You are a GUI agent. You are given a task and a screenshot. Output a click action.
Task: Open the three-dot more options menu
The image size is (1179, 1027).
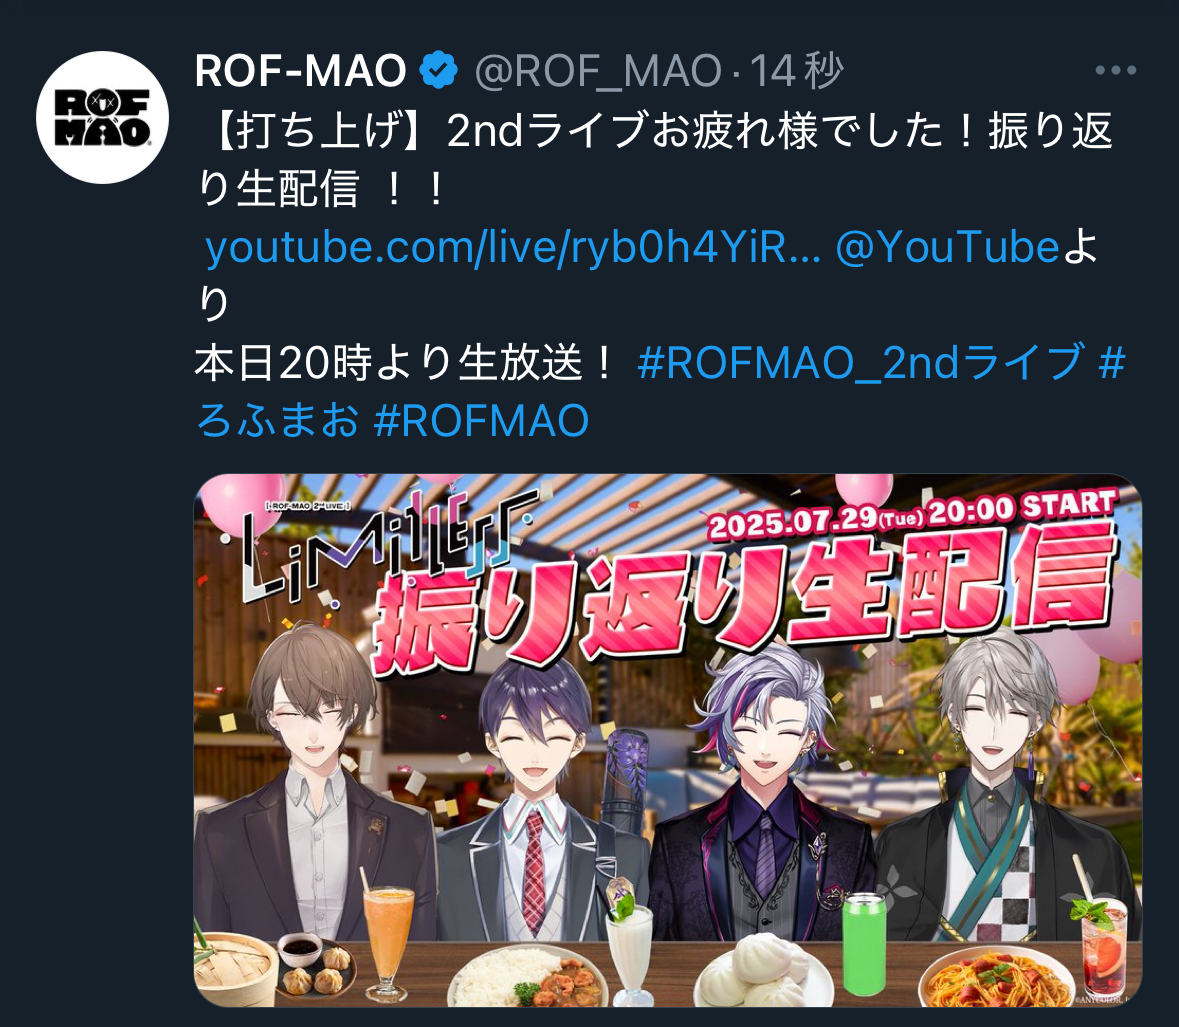click(1115, 71)
